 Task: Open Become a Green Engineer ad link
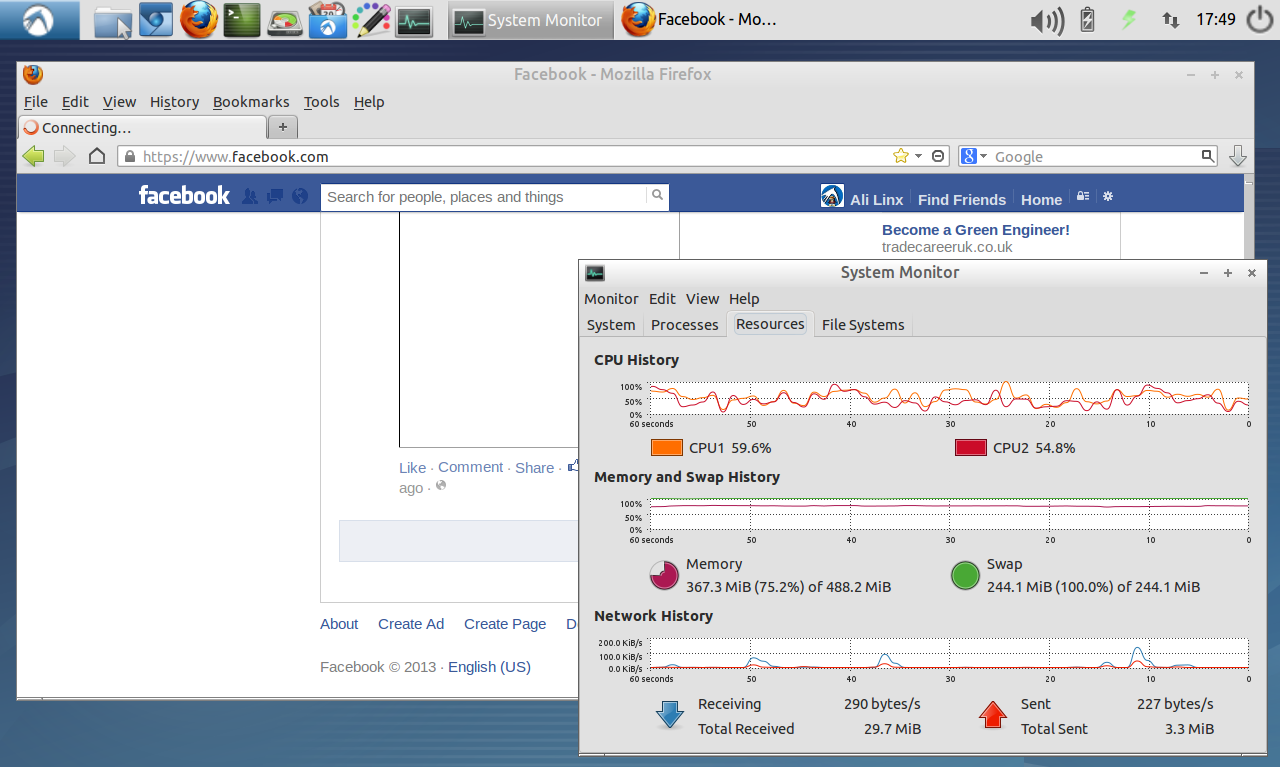[976, 230]
